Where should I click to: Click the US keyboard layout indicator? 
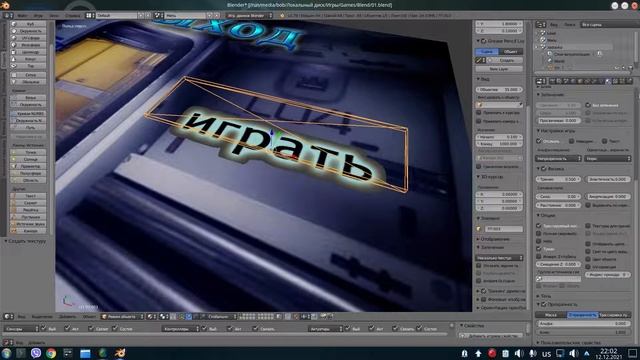click(x=547, y=354)
